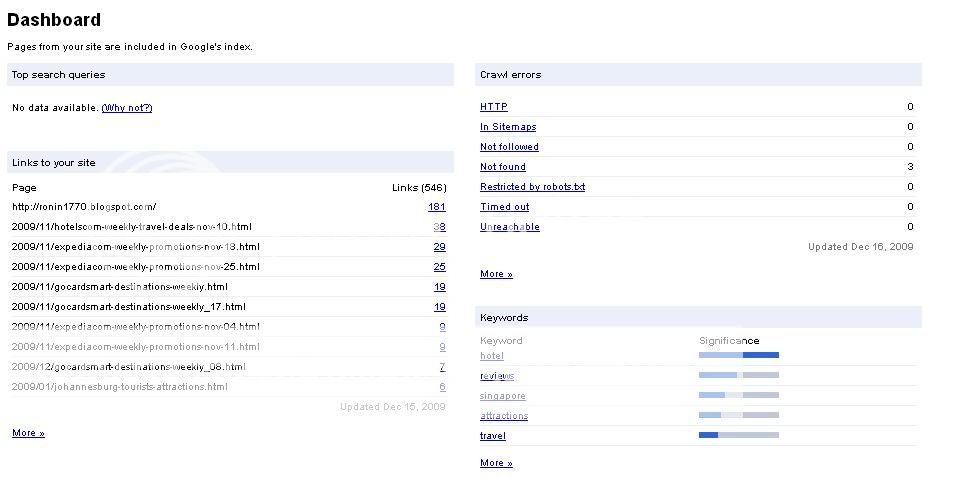This screenshot has width=979, height=495.
Task: Open the 38 links count for hotelscom page
Action: (x=439, y=227)
